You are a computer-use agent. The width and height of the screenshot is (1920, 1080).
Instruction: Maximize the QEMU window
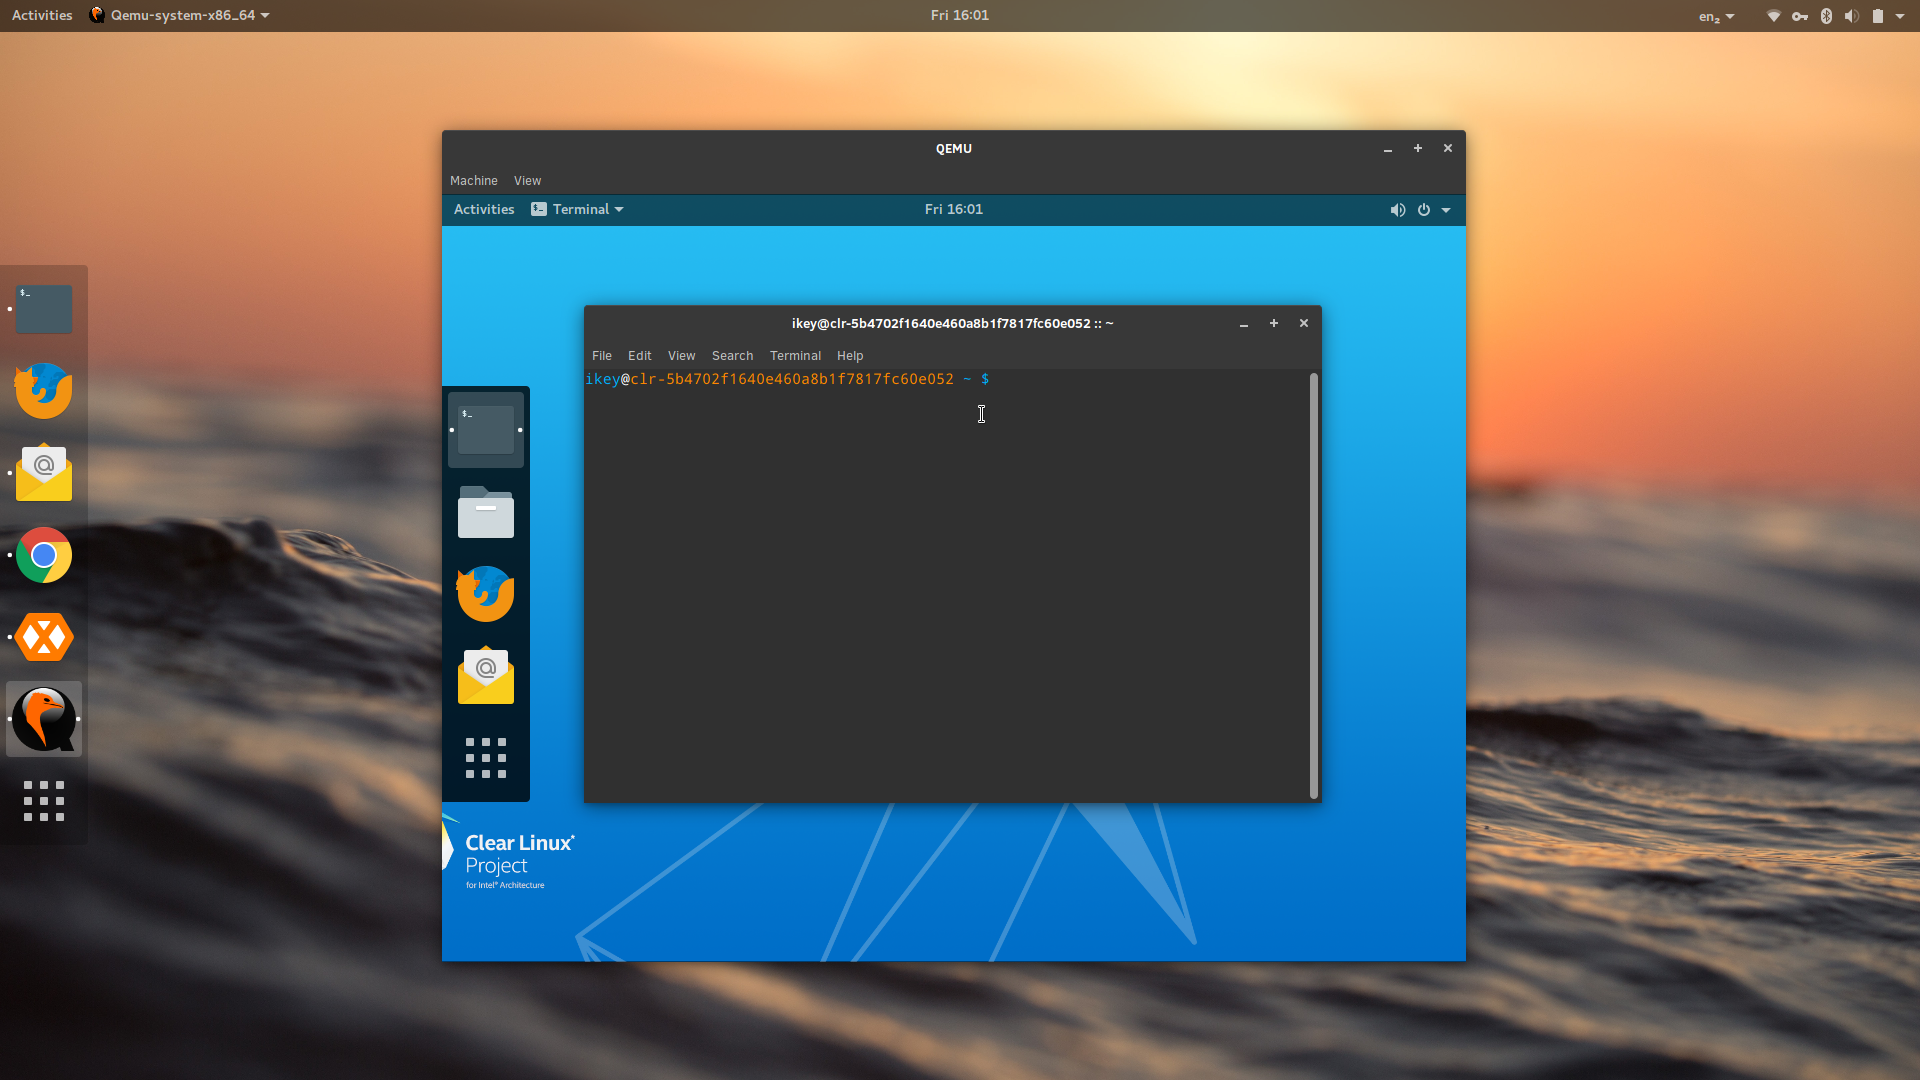tap(1418, 149)
